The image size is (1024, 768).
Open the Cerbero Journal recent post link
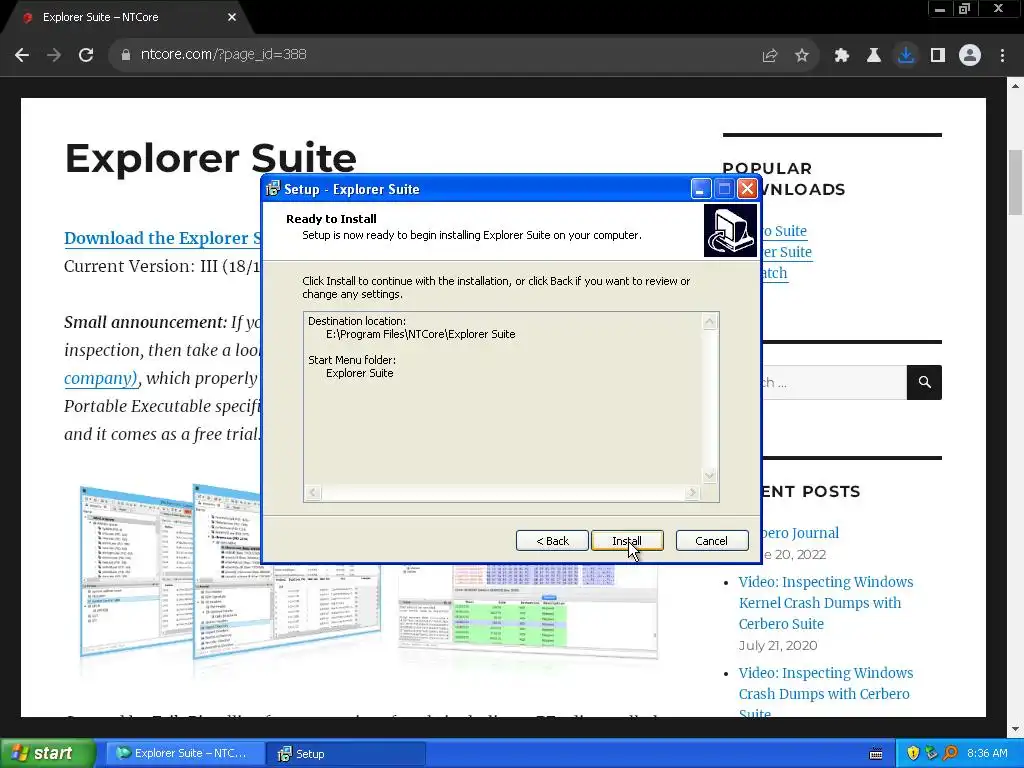800,533
